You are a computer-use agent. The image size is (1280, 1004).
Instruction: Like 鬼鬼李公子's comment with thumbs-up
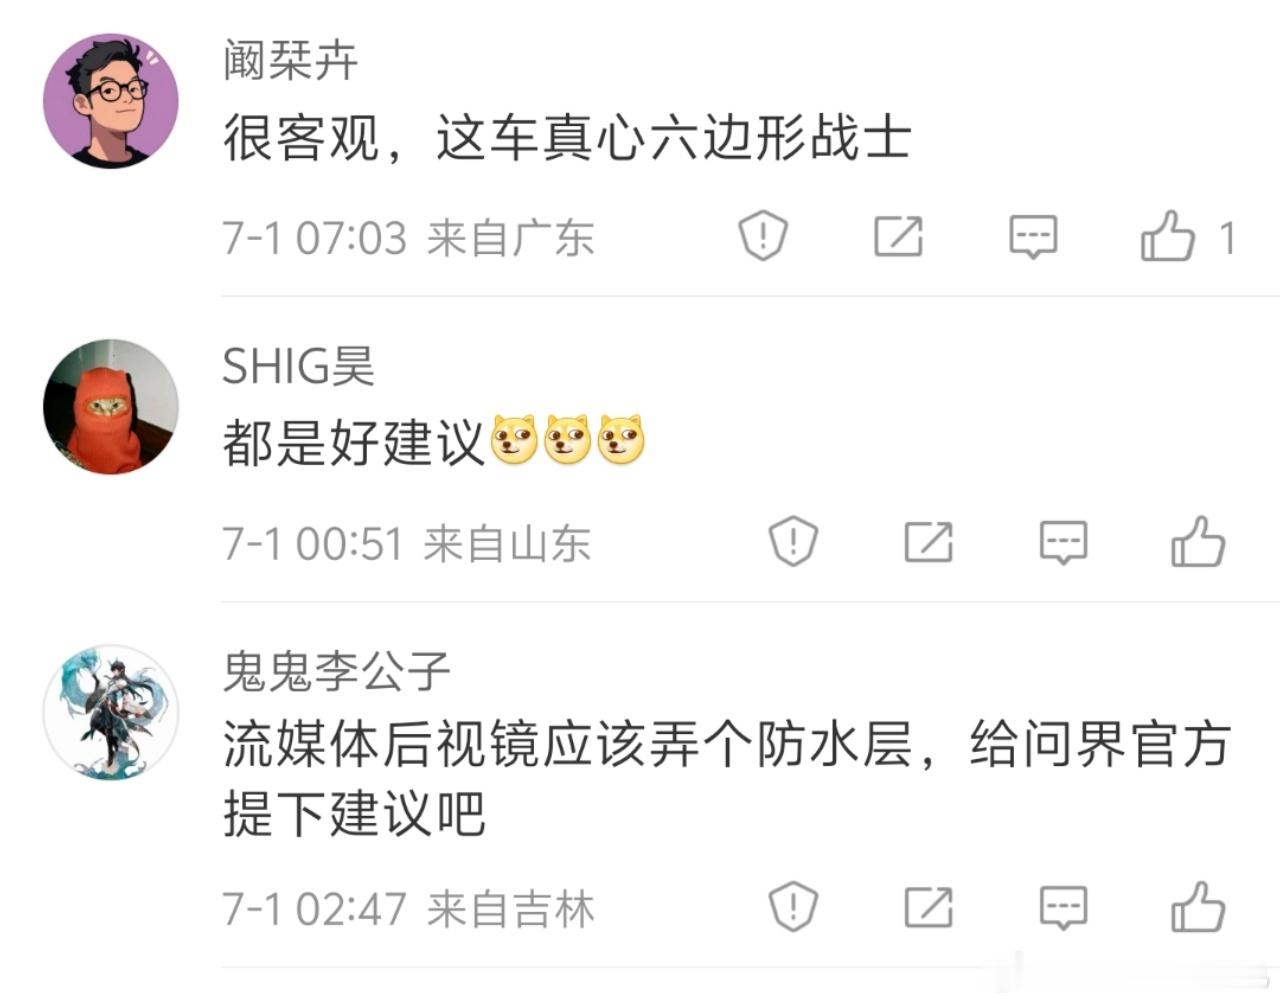(x=1197, y=907)
